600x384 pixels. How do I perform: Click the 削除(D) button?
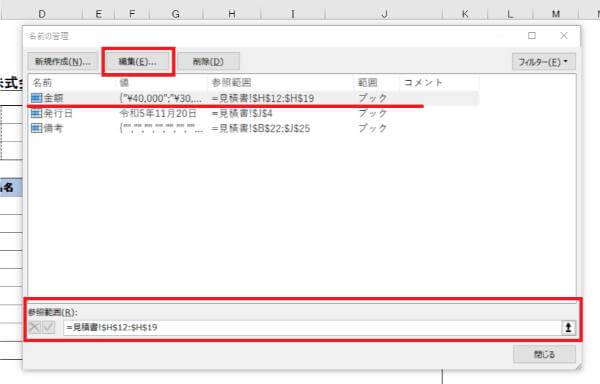click(208, 62)
